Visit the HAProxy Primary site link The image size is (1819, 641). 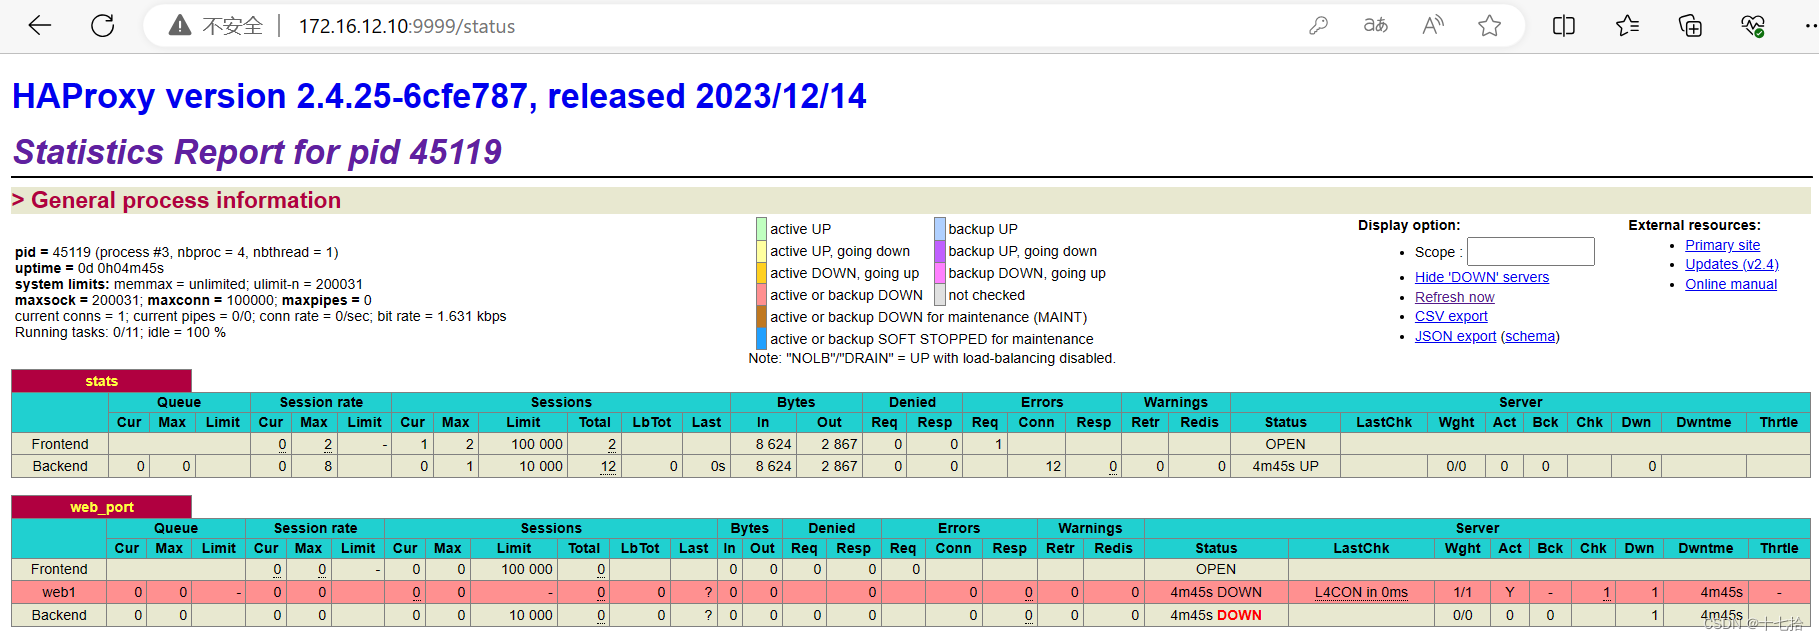pos(1722,245)
